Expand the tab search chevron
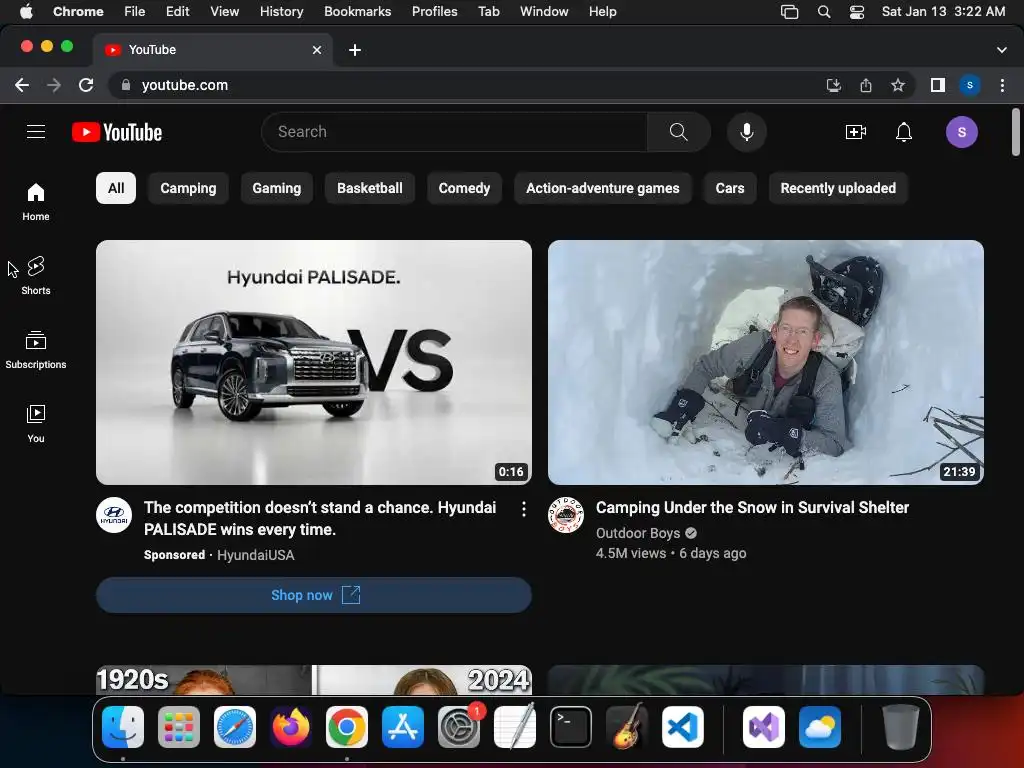The image size is (1024, 768). tap(1002, 50)
